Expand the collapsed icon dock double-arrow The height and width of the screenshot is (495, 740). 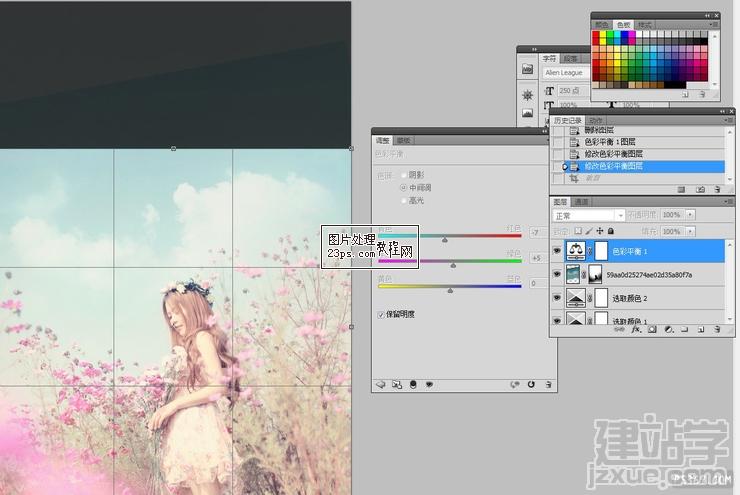pos(534,49)
